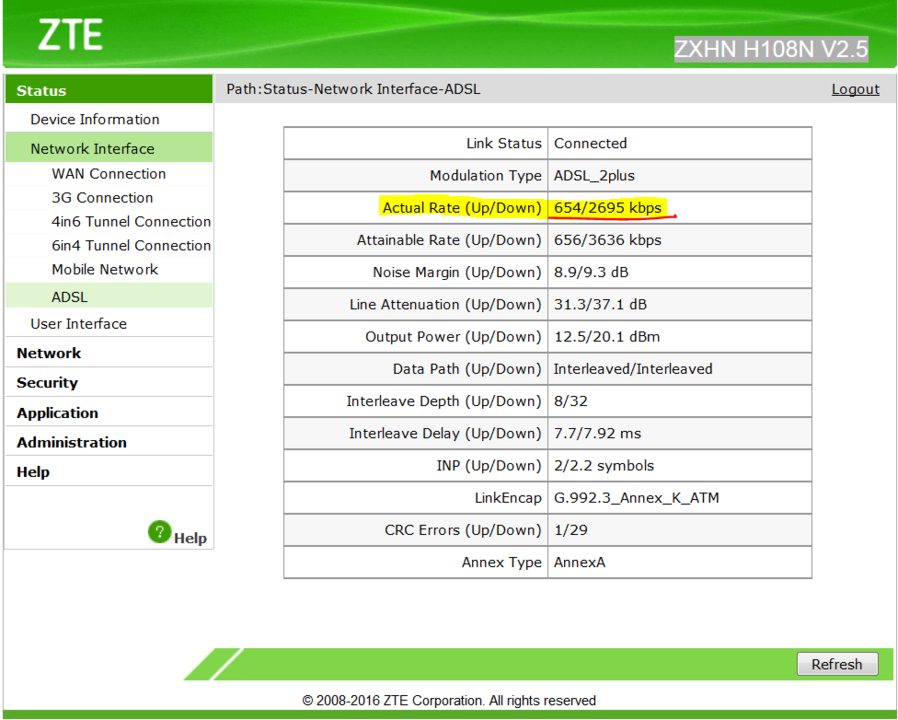The width and height of the screenshot is (898, 720).
Task: Open Device Information page
Action: point(95,119)
